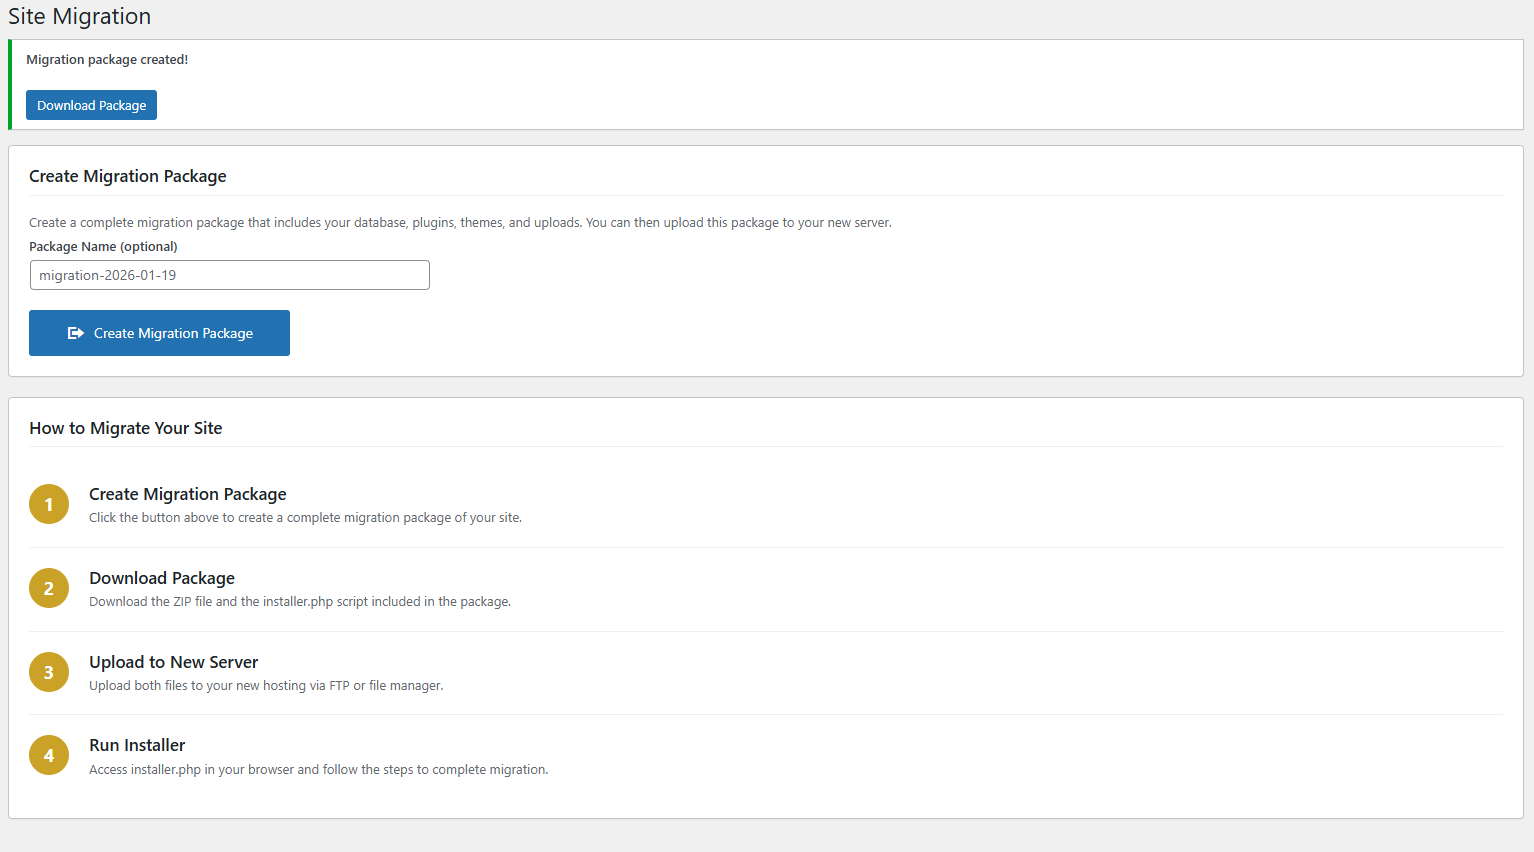Click the Site Migration page heading
1534x852 pixels.
[x=79, y=16]
